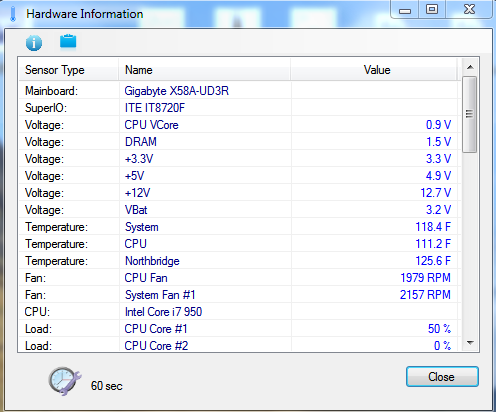Maximize the Hardware Information window

432,9
